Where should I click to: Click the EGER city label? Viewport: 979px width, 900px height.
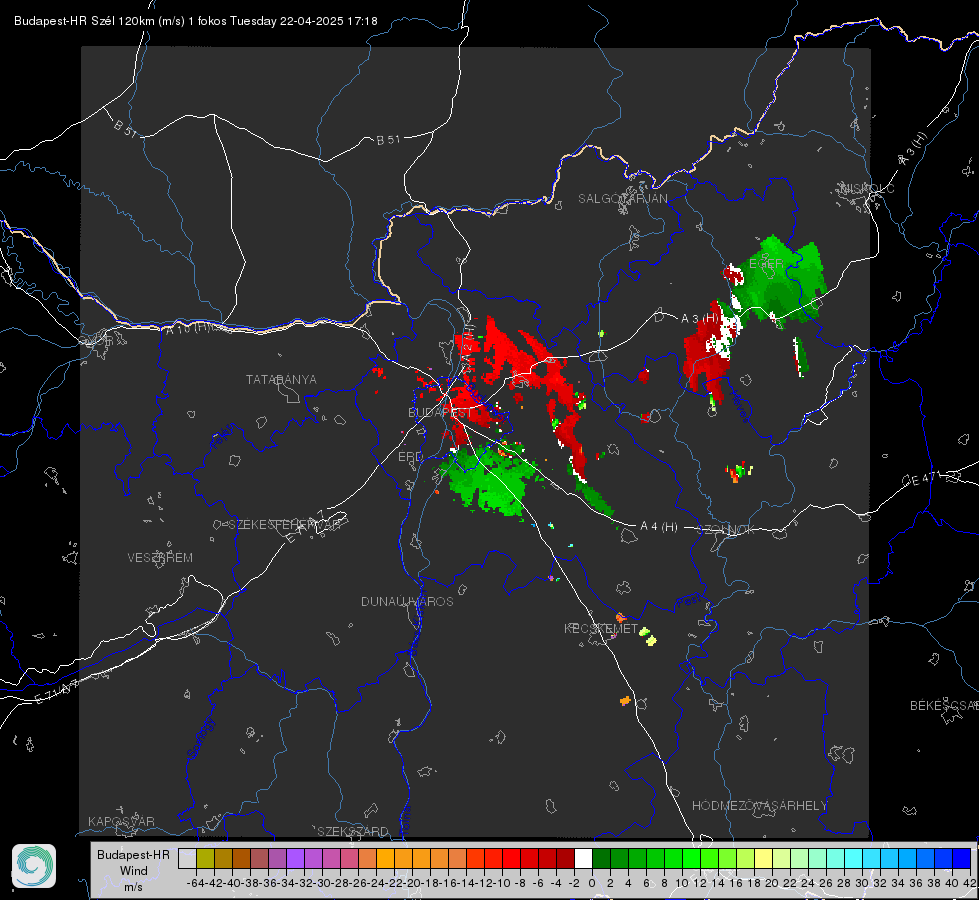click(x=766, y=264)
